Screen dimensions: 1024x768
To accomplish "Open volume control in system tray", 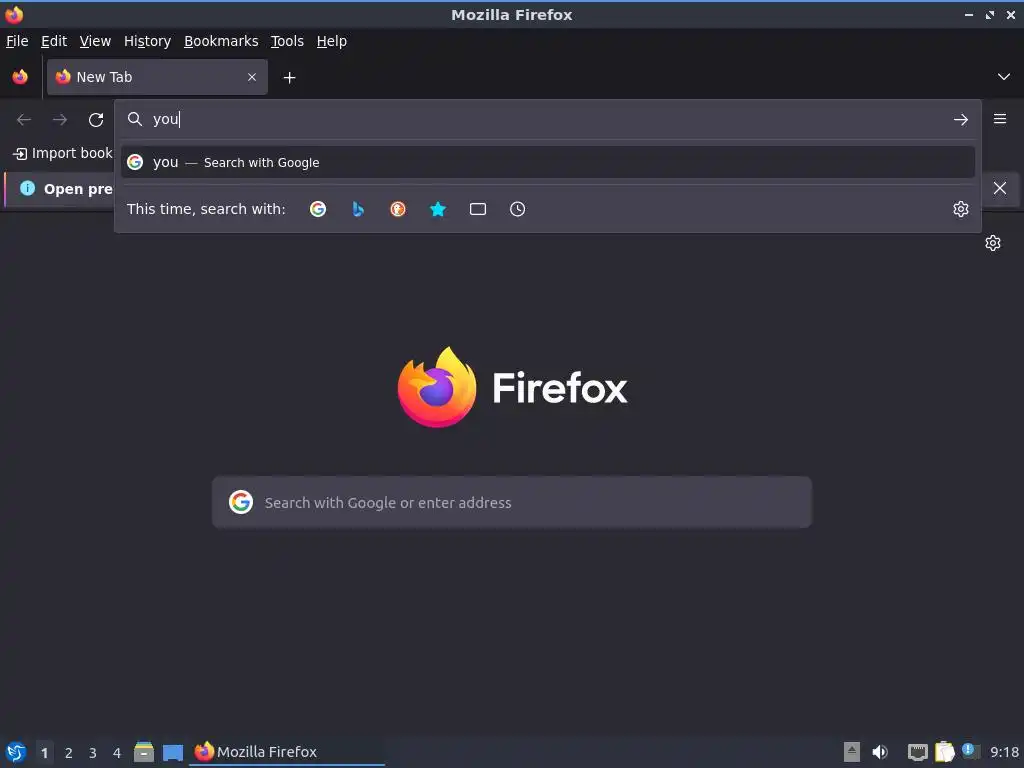I will coord(880,752).
